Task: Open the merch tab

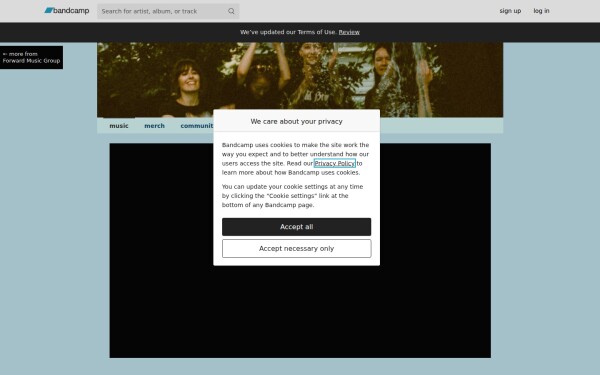Action: (154, 126)
